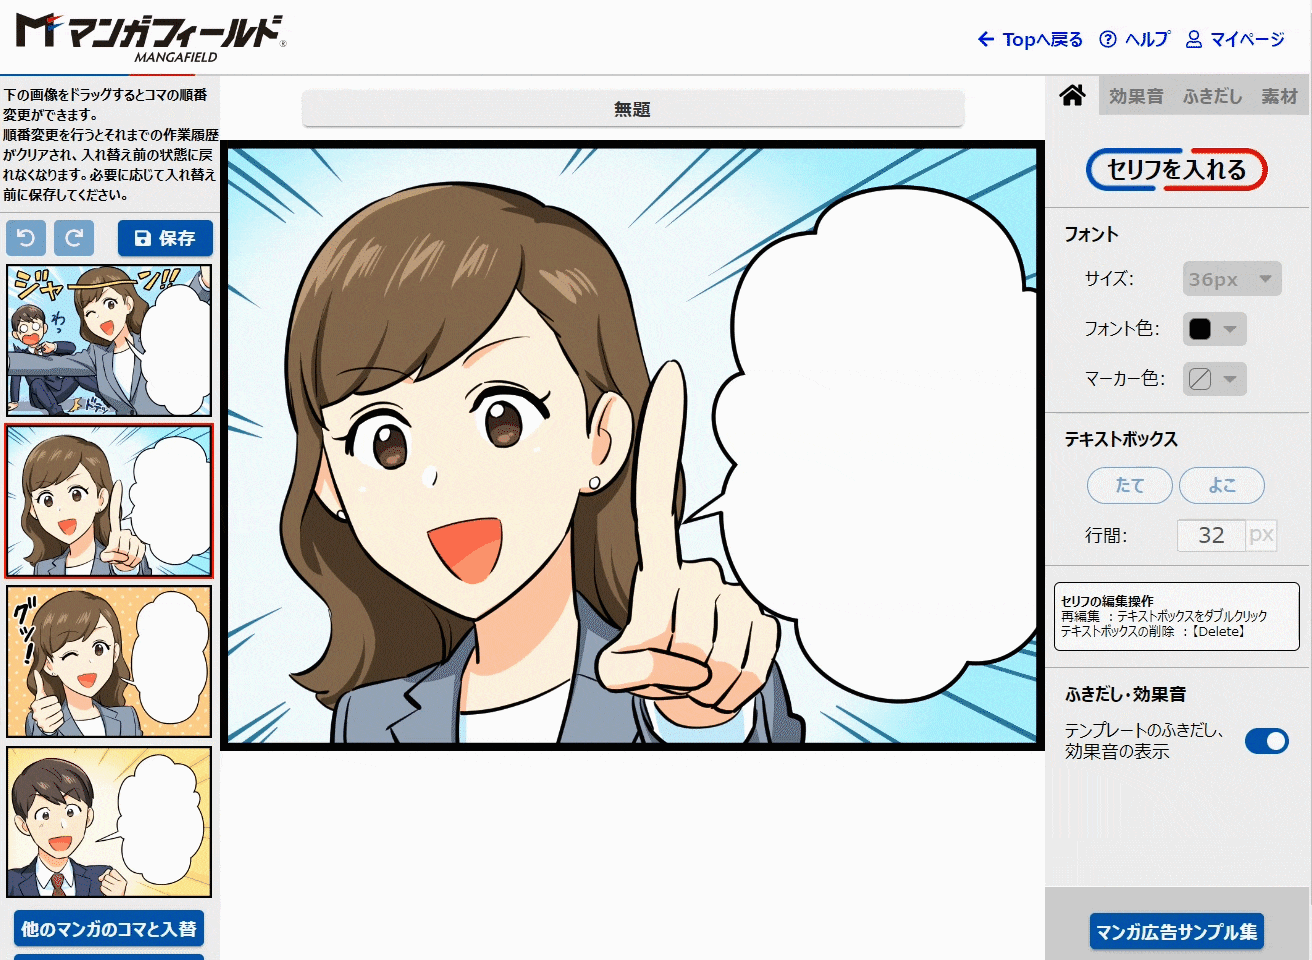This screenshot has height=960, width=1312.
Task: Select たて vertical text box option
Action: pos(1130,485)
